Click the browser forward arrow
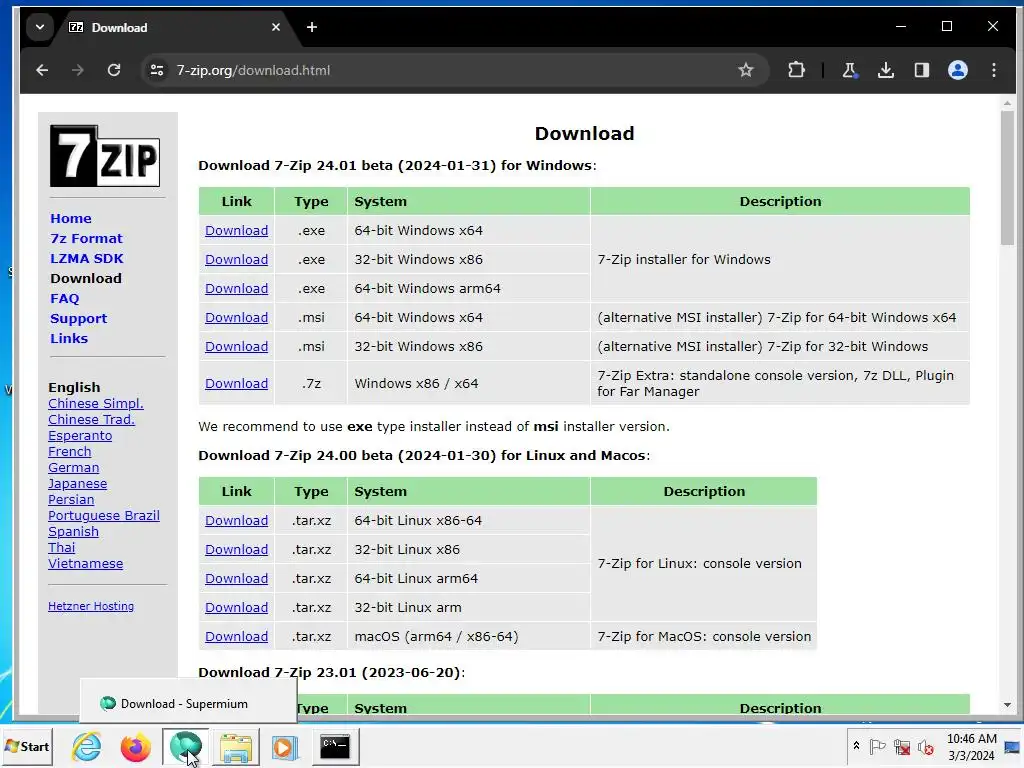The width and height of the screenshot is (1024, 768). [78, 70]
